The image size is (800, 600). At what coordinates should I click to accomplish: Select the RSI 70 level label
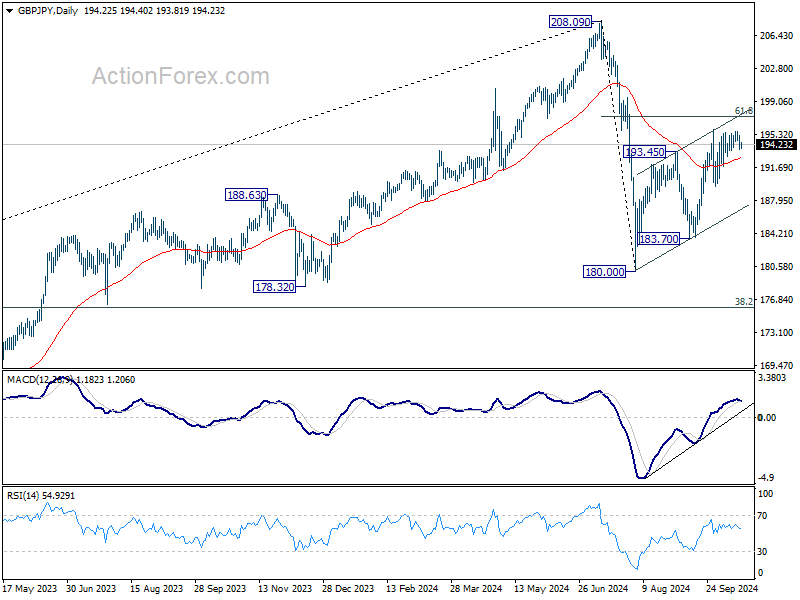(762, 516)
